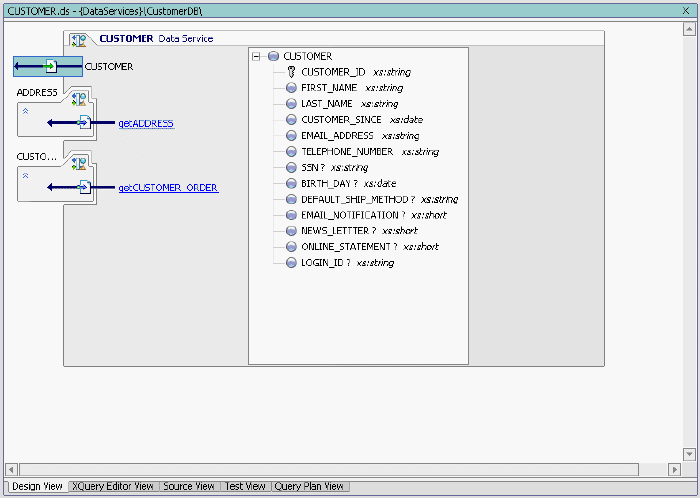Select SSN ? xs:string row
700x498 pixels.
(x=334, y=167)
